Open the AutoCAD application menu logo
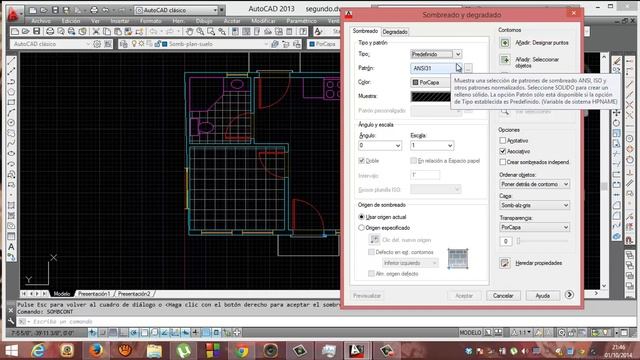Screen dimensions: 640x360 click(13, 13)
